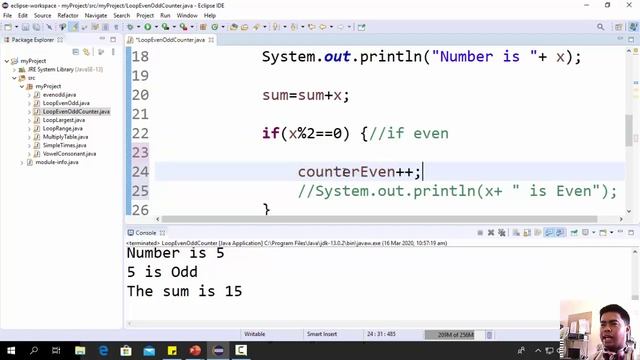Open Microsoft Edge from taskbar
This screenshot has width=640, height=360.
point(103,351)
